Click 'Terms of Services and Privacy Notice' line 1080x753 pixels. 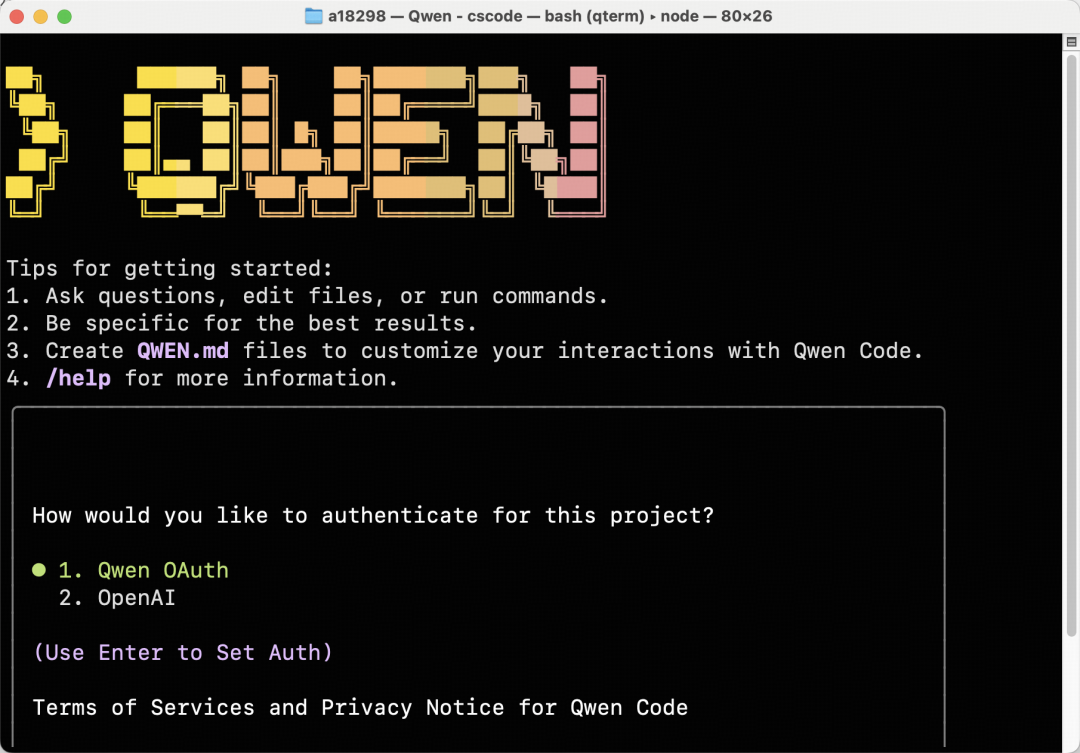(360, 708)
